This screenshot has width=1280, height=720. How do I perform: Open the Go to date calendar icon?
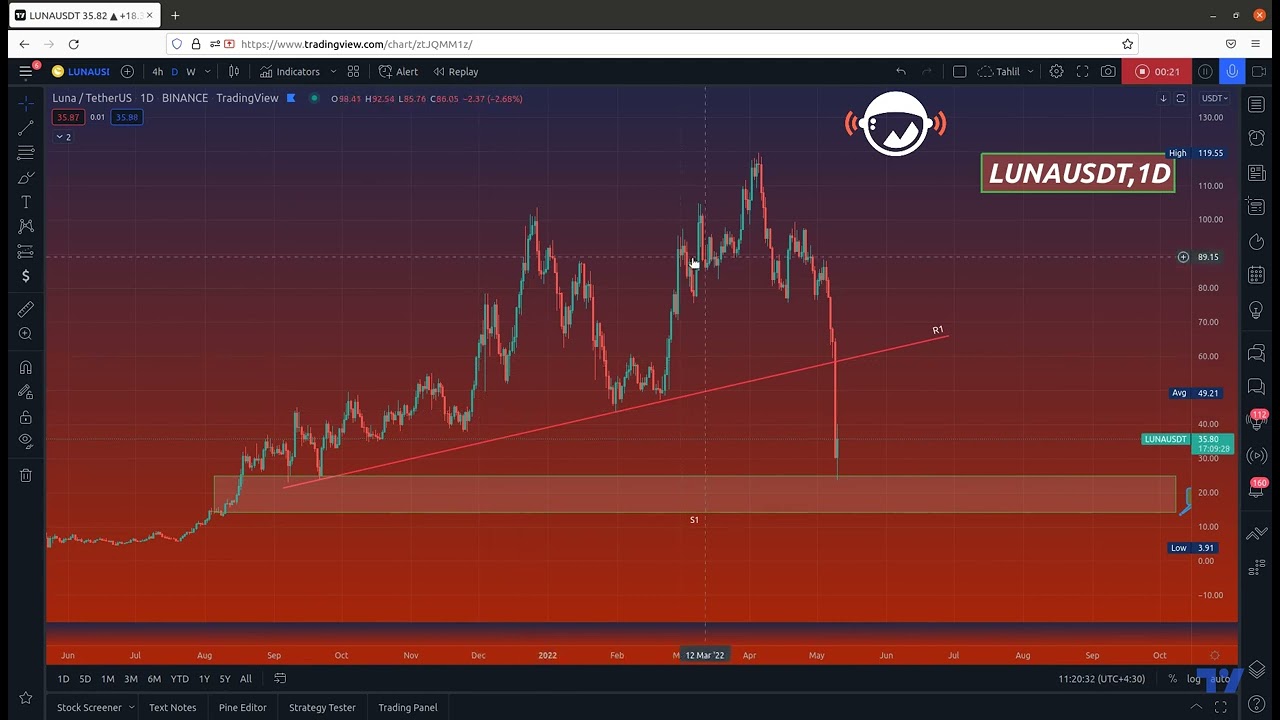click(280, 679)
